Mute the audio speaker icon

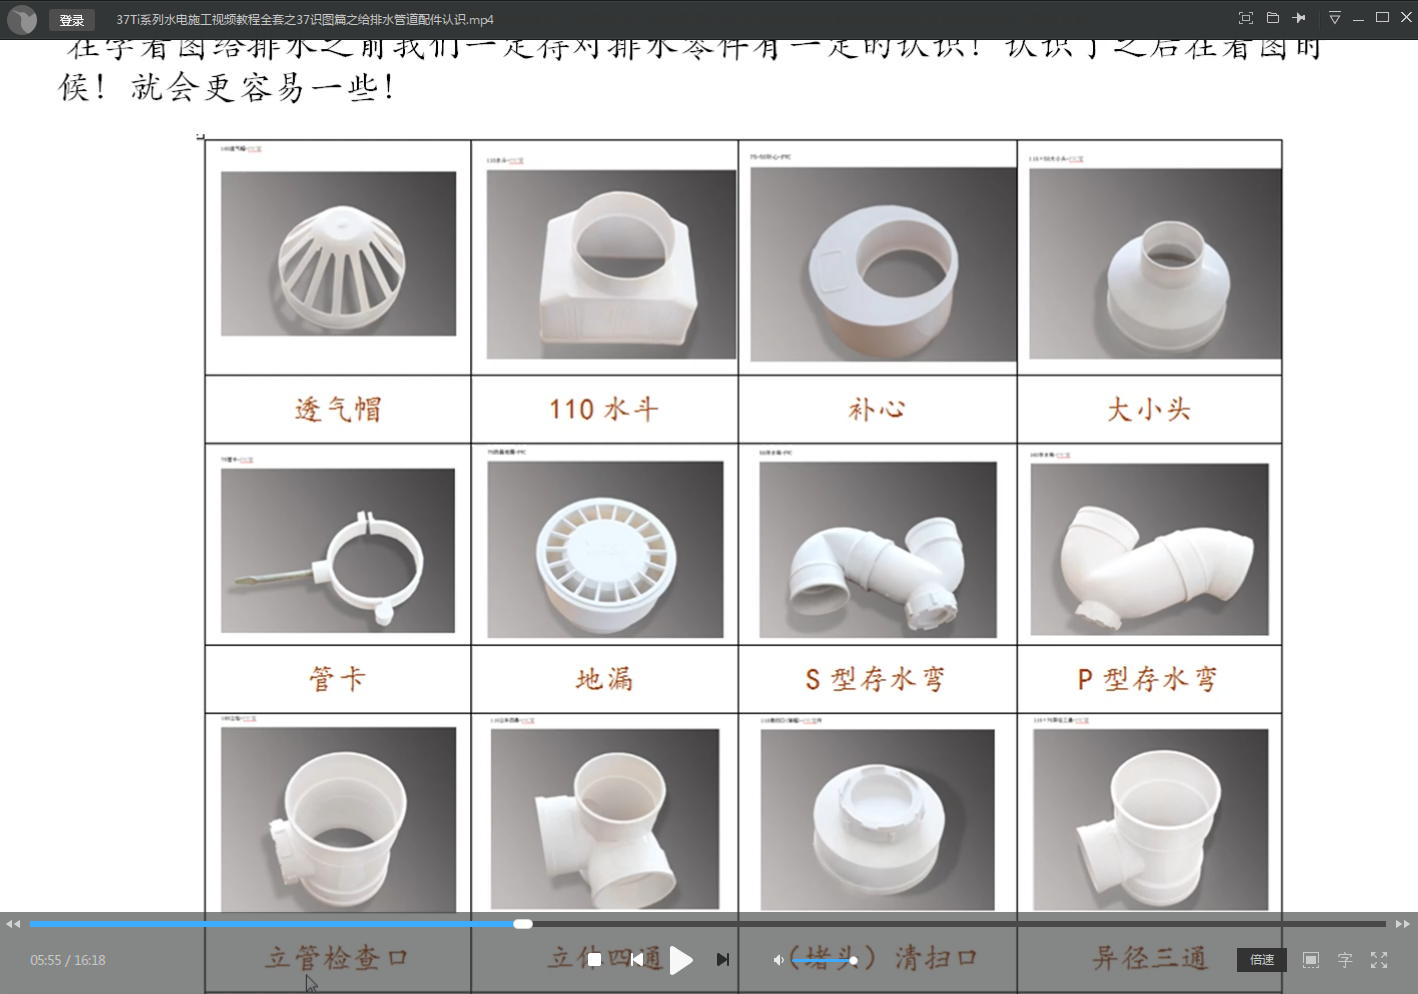[778, 960]
